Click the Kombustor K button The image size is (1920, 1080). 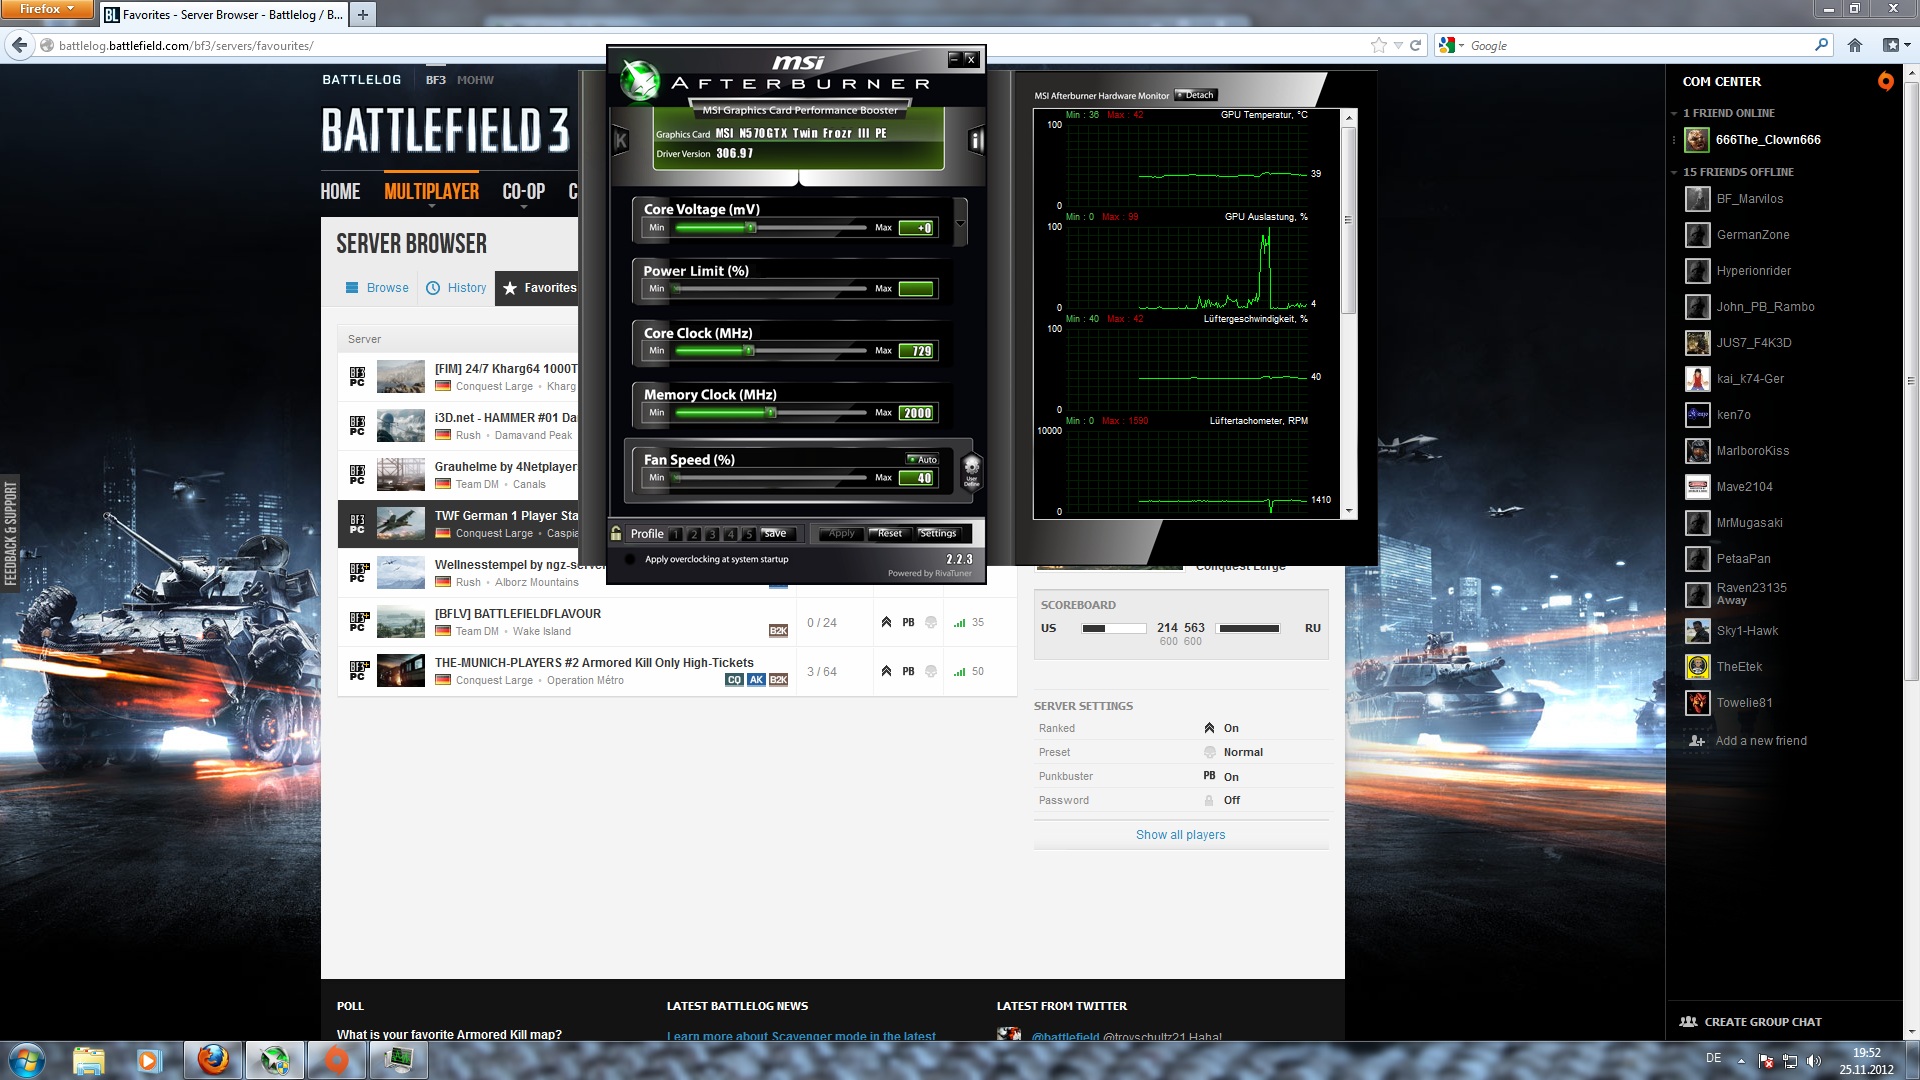click(x=620, y=141)
